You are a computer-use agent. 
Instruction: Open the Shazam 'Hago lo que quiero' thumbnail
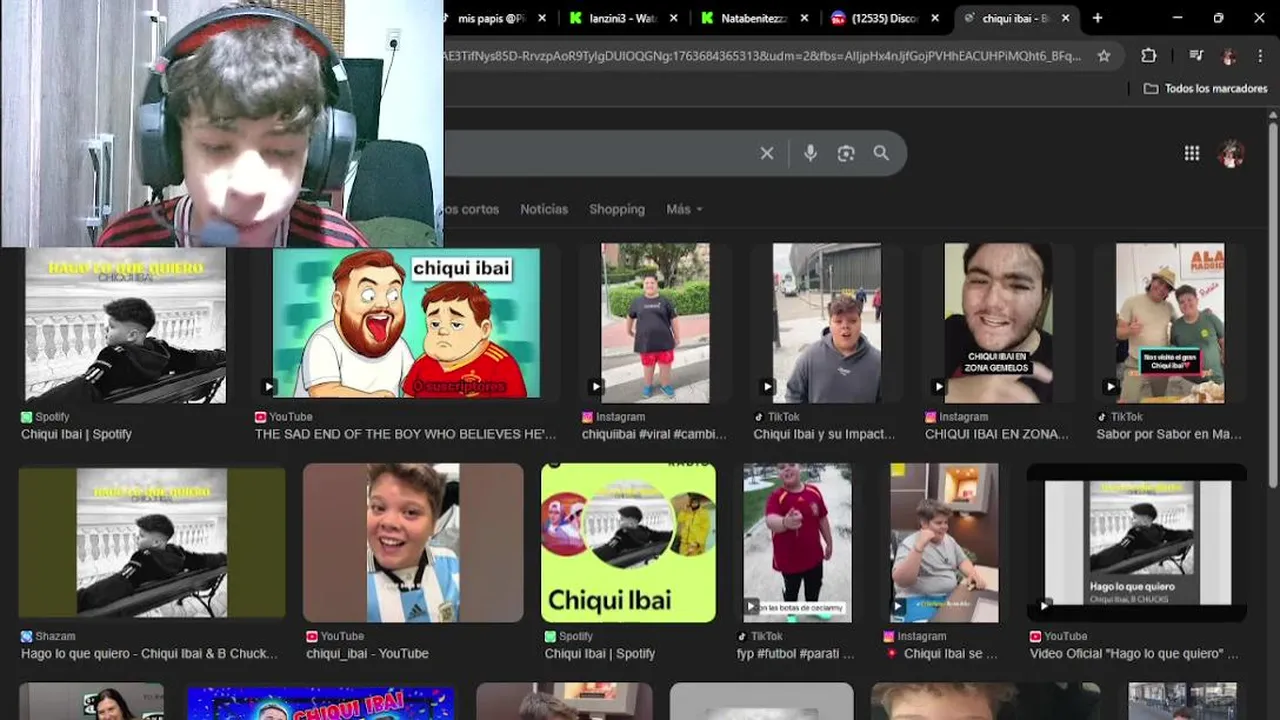(152, 542)
